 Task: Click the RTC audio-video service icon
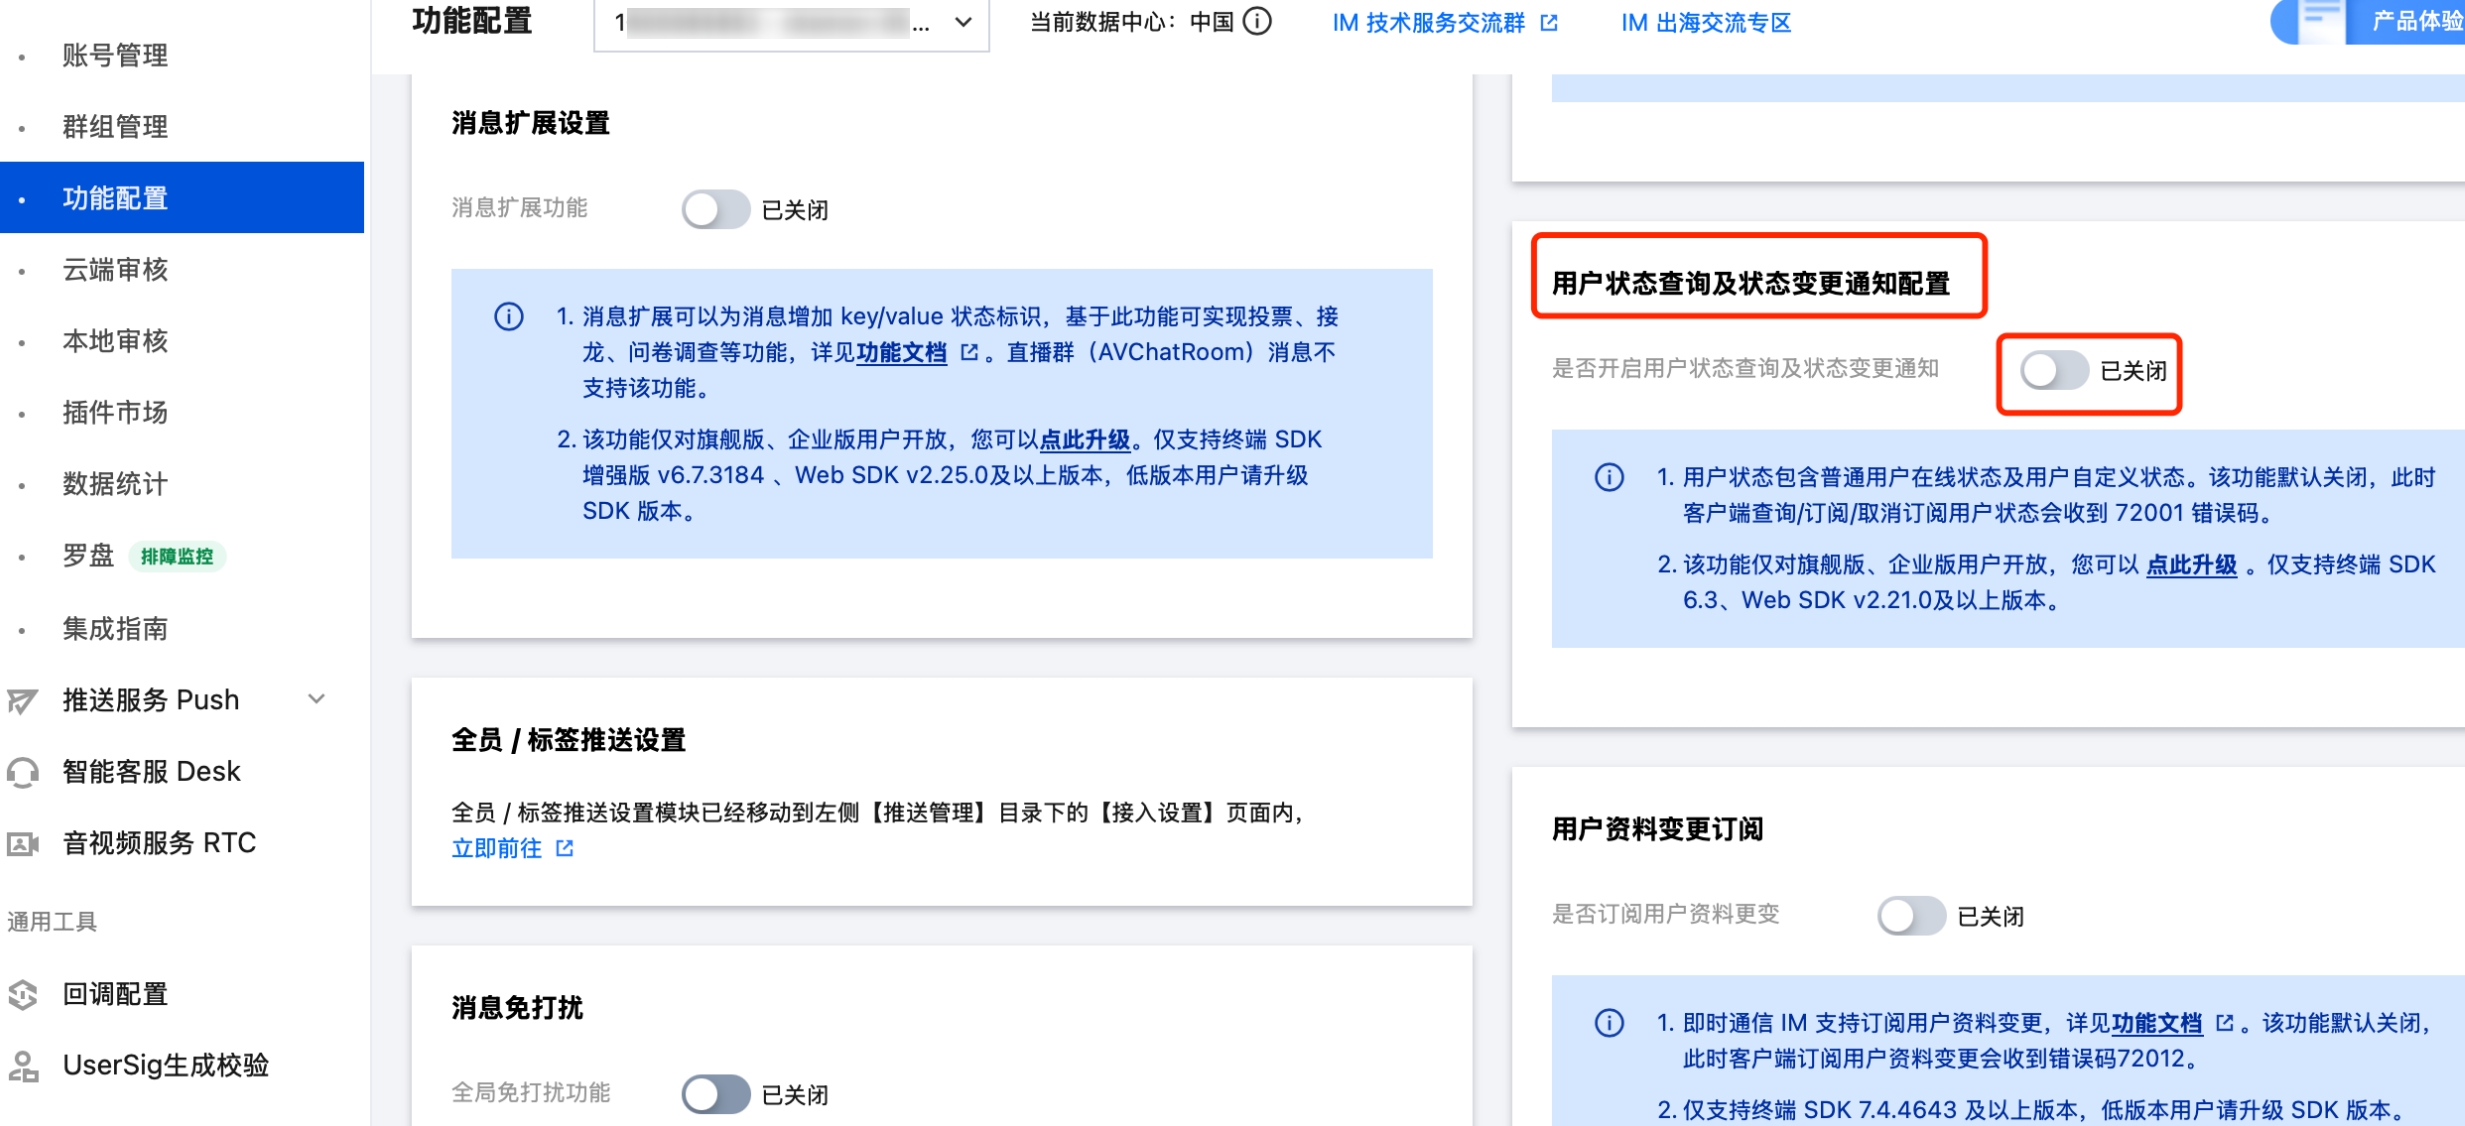pyautogui.click(x=22, y=844)
